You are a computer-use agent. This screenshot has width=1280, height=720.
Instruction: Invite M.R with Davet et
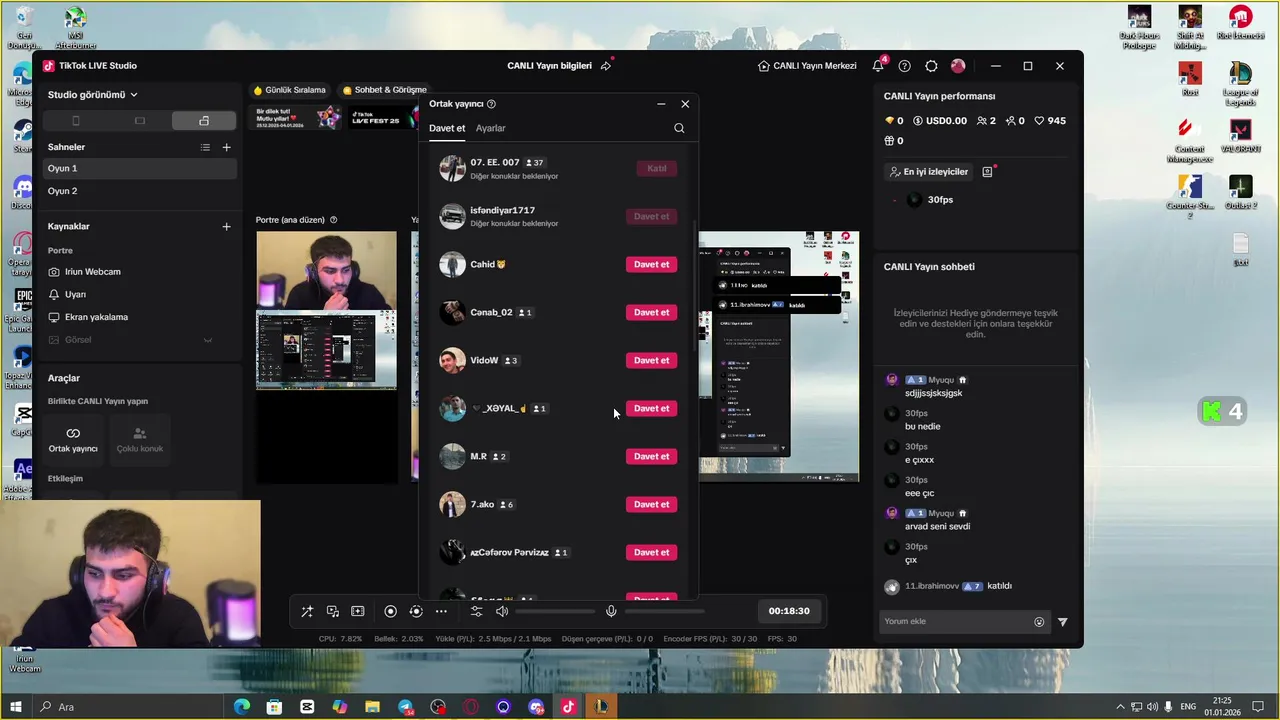[x=651, y=456]
